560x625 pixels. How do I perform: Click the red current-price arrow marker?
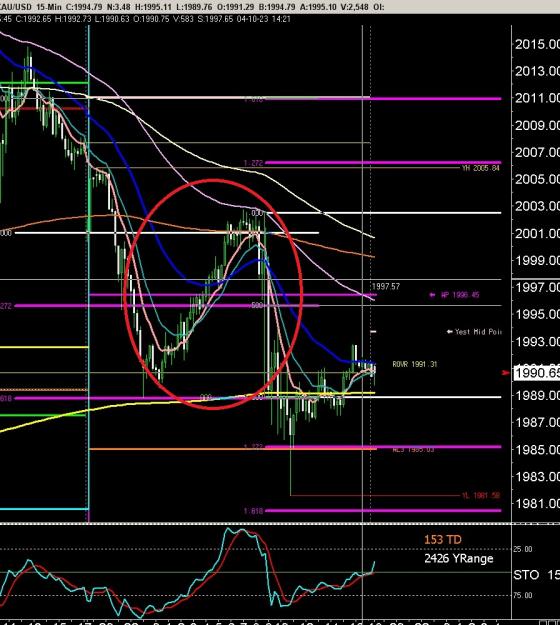pos(506,373)
